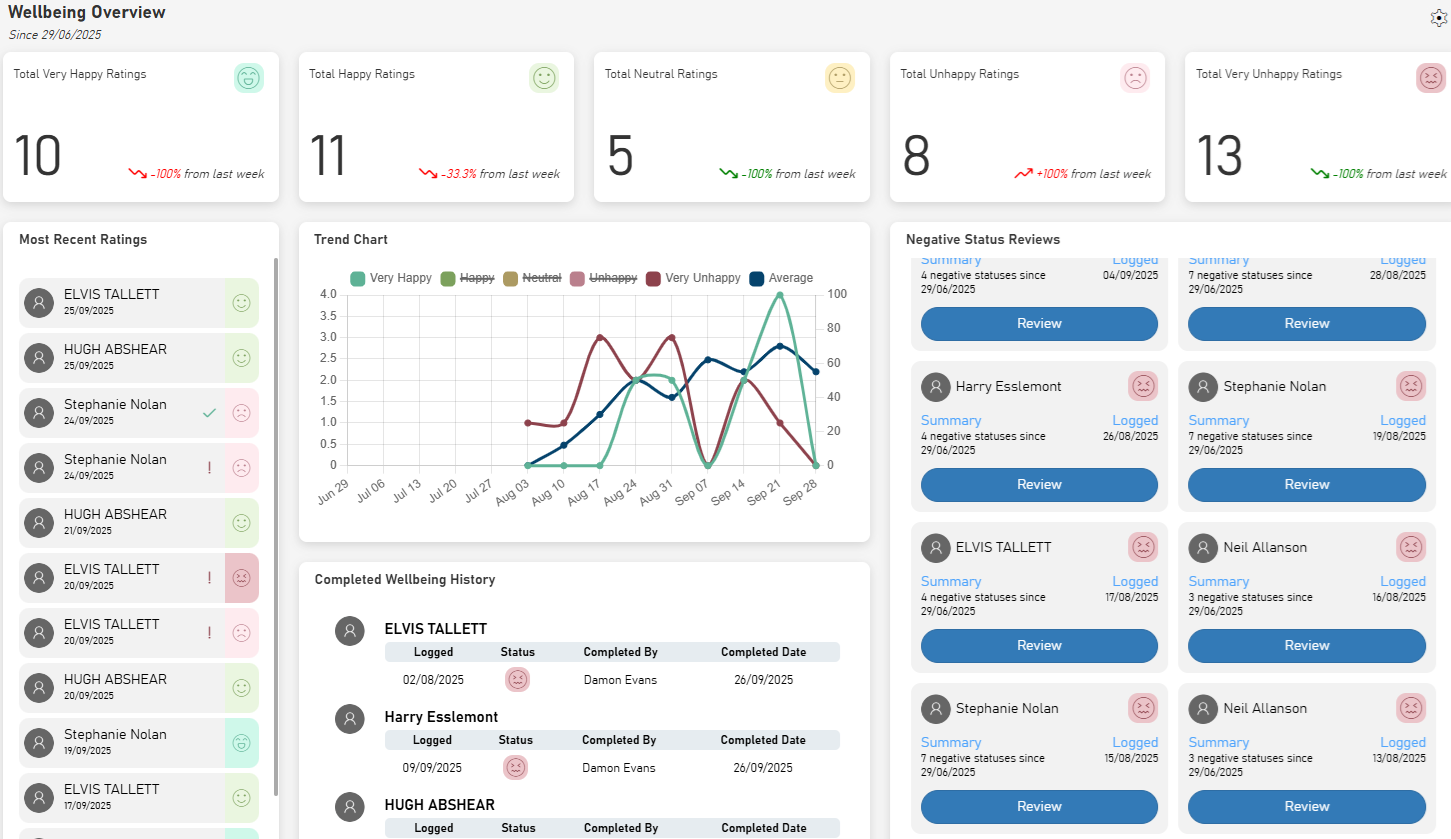Open Summary link on the Elvis Tallett review card

[x=950, y=581]
